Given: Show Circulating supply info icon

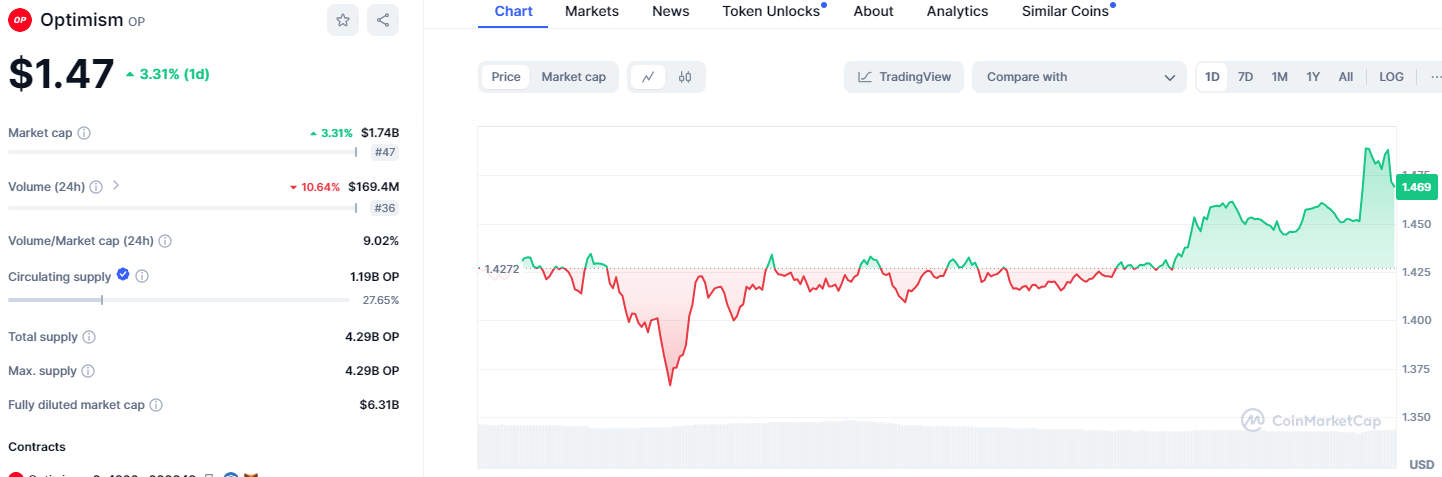Looking at the screenshot, I should point(142,276).
